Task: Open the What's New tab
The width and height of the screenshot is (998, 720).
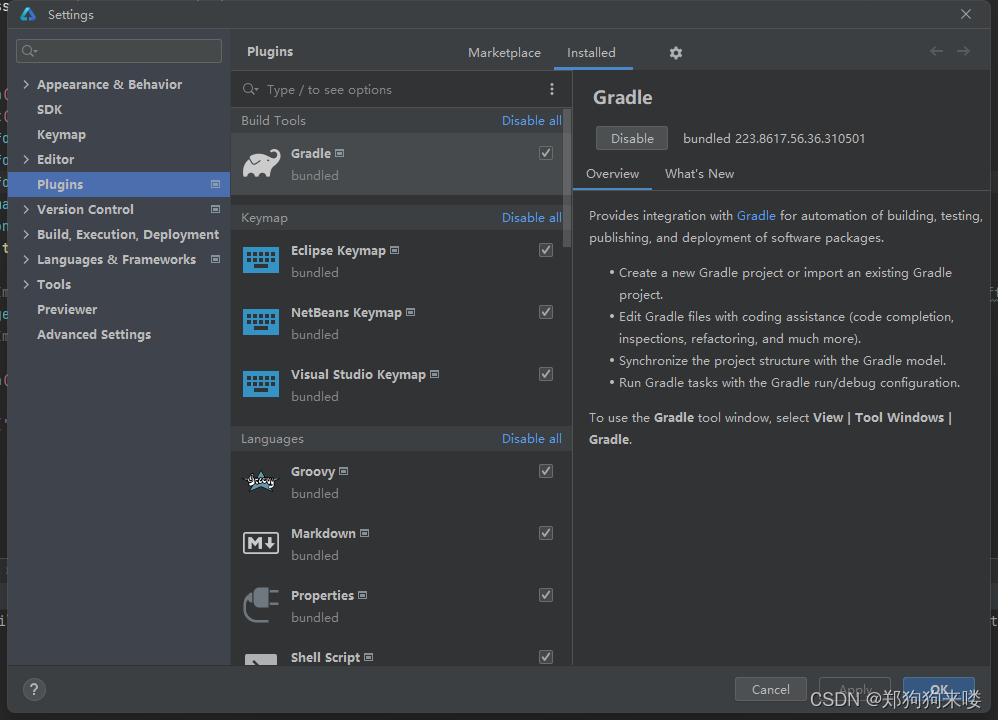Action: 699,174
